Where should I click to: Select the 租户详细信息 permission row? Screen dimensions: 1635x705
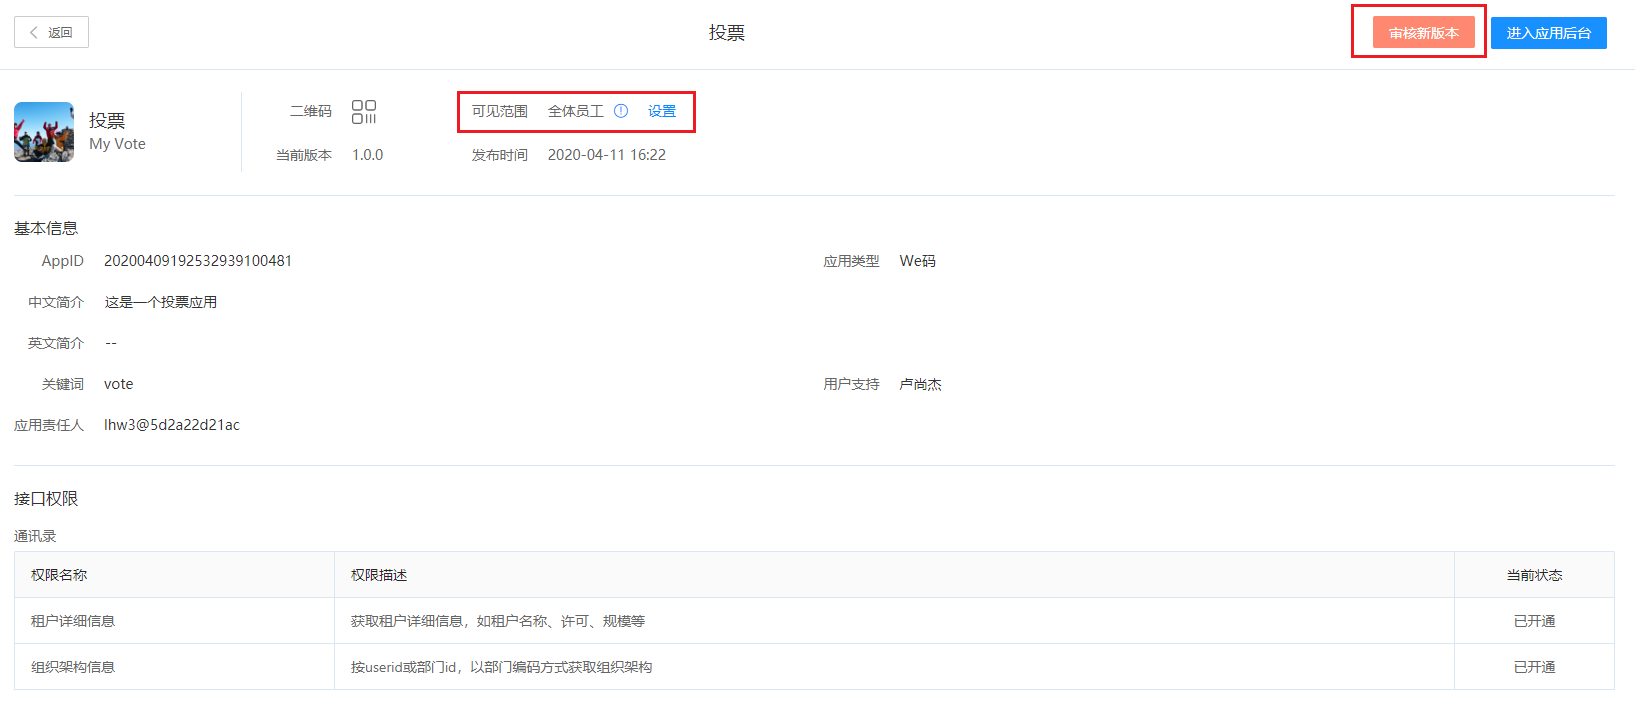[x=73, y=621]
